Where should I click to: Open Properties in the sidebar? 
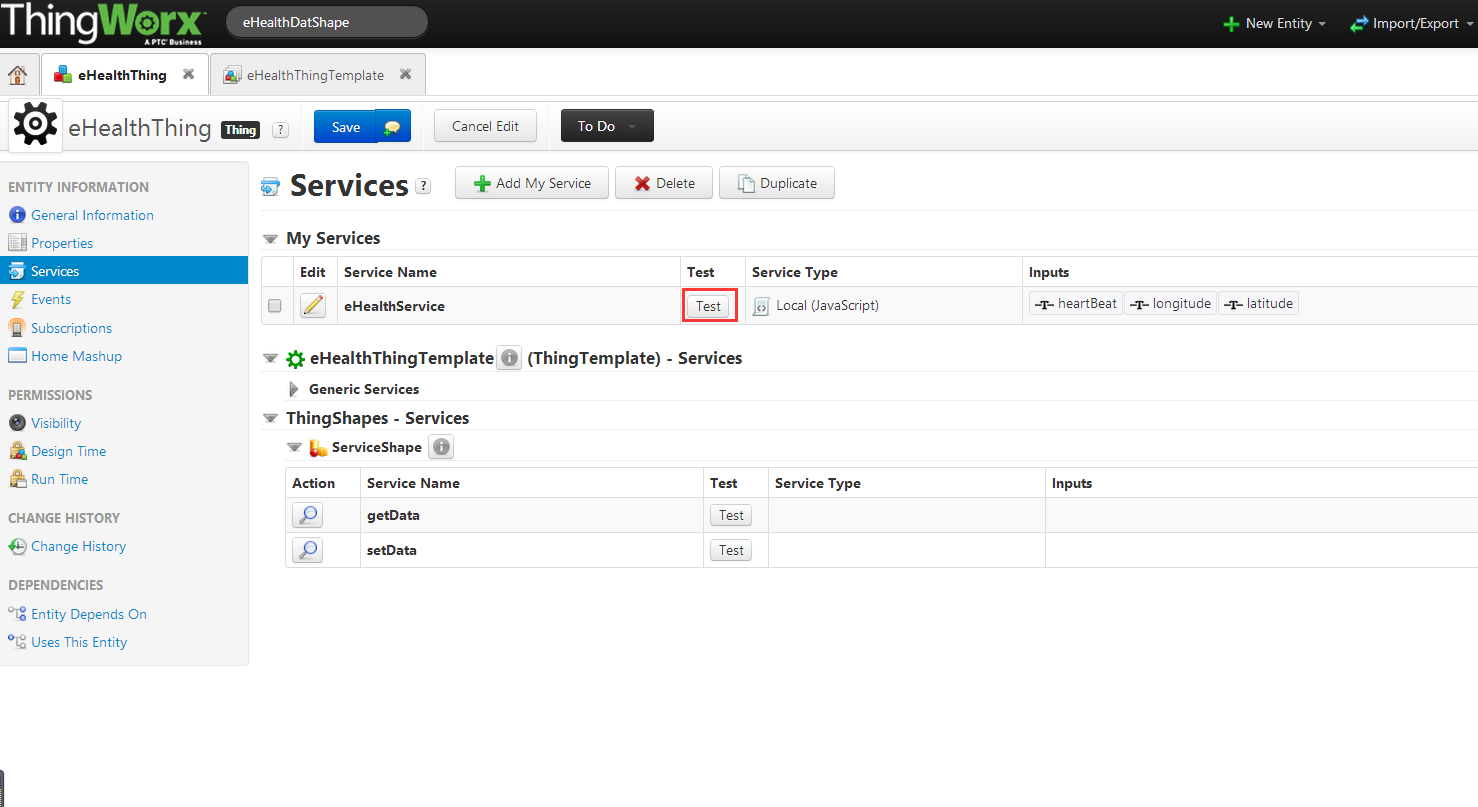coord(62,243)
